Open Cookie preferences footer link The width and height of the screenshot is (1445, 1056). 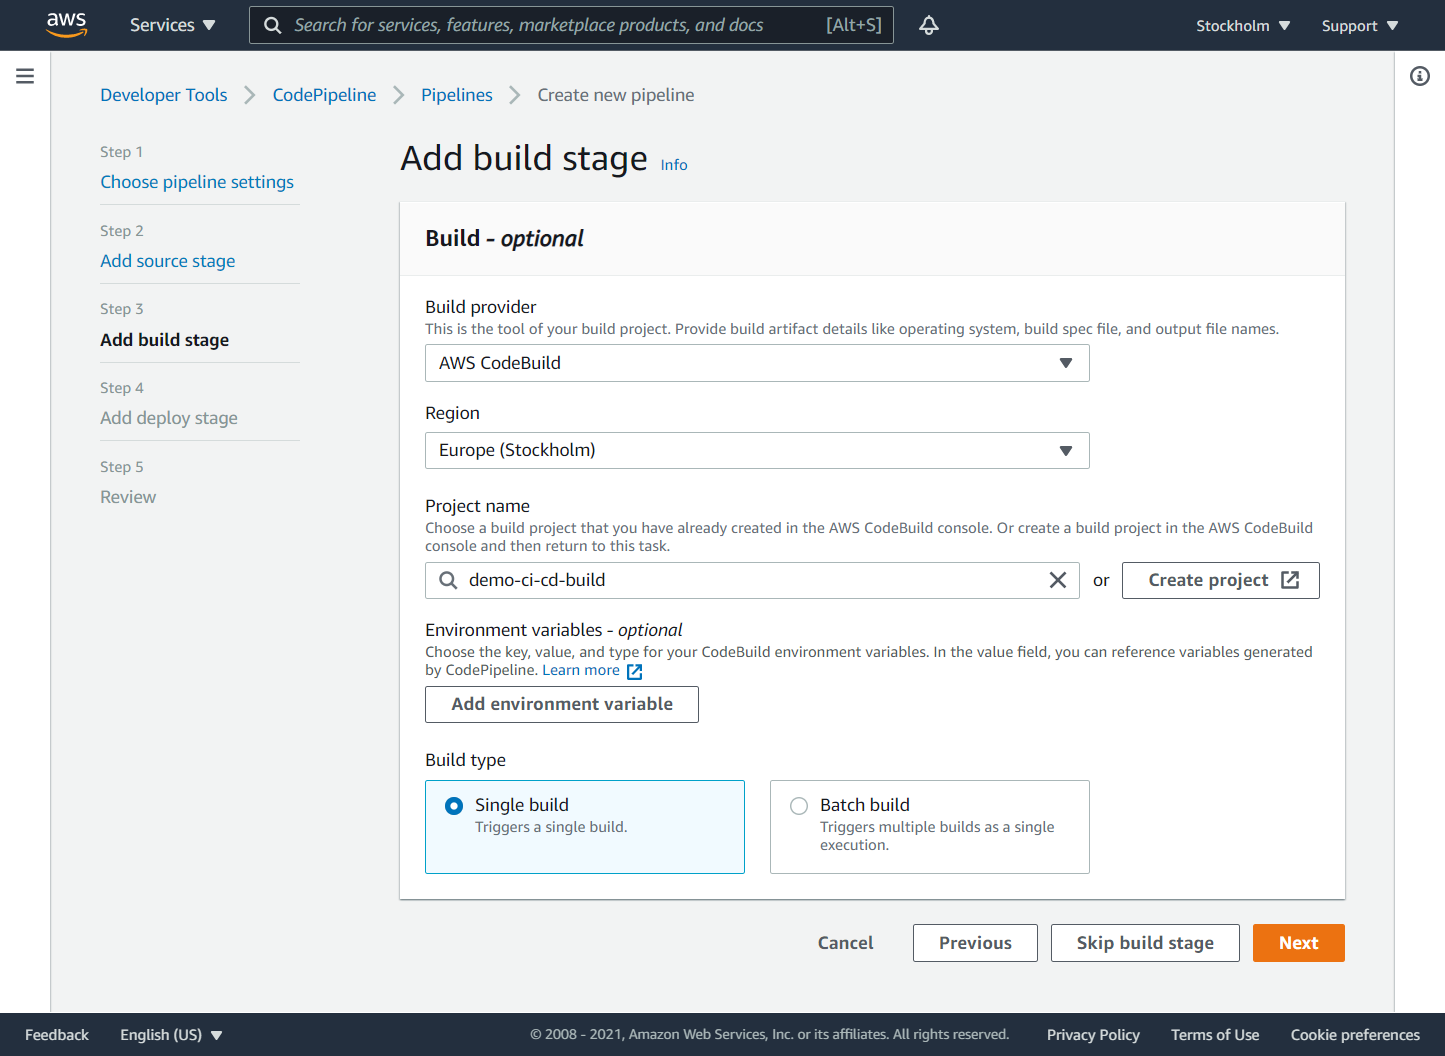(x=1355, y=1035)
